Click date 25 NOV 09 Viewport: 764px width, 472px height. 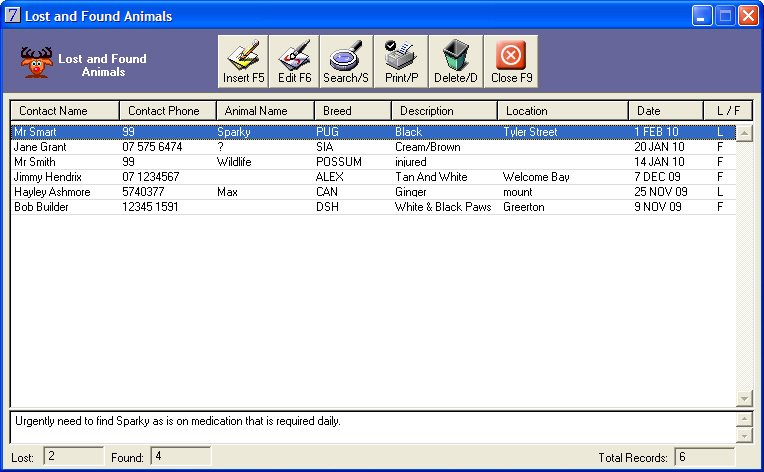pyautogui.click(x=661, y=192)
